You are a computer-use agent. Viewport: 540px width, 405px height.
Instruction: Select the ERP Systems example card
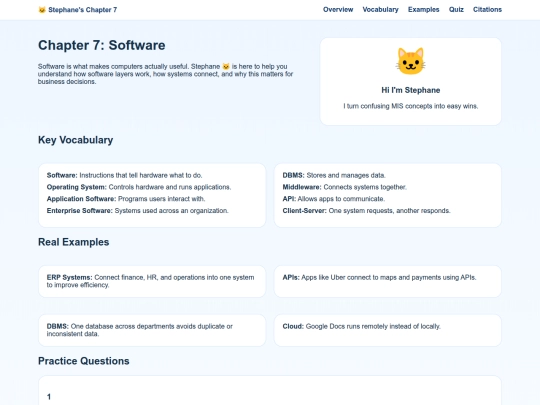pos(152,281)
